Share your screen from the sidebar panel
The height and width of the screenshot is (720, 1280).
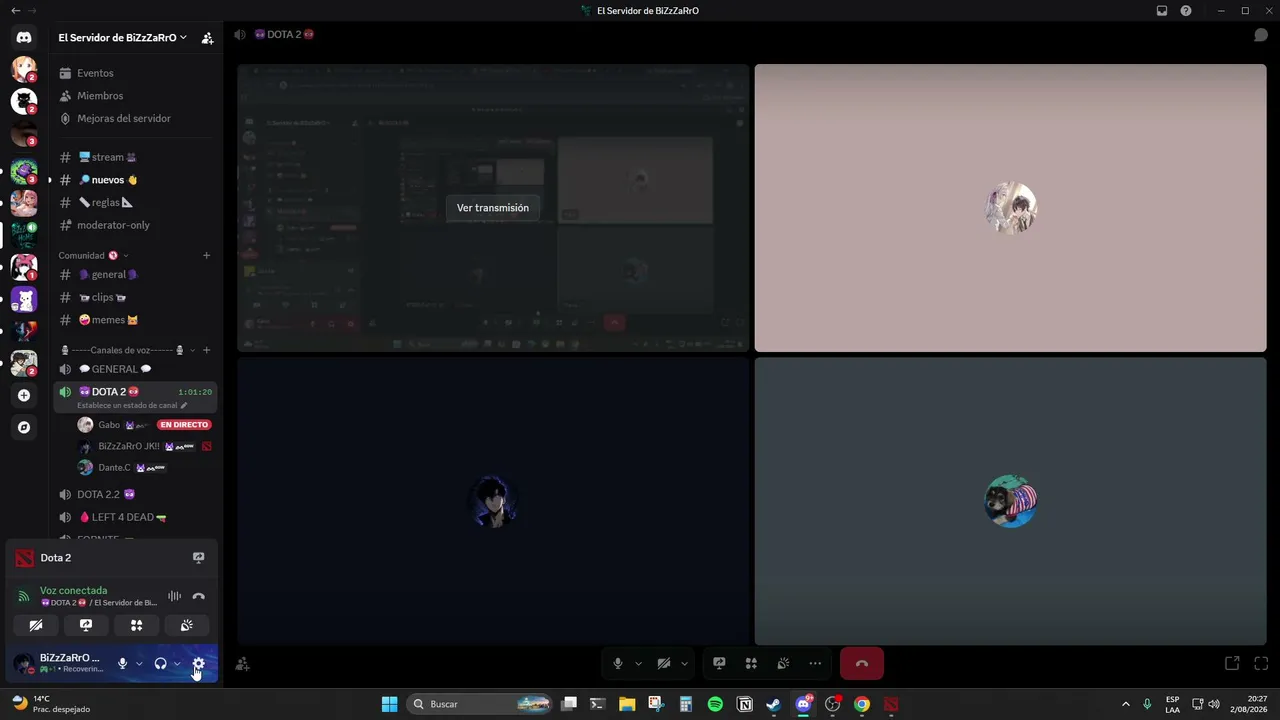(86, 625)
